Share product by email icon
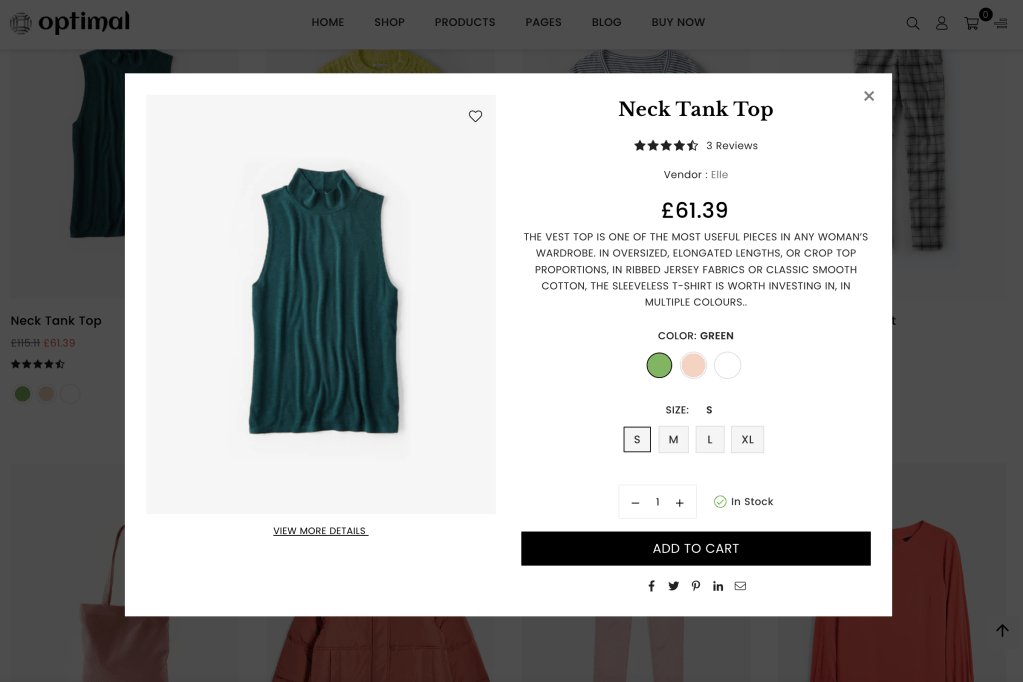This screenshot has width=1023, height=682. [740, 586]
